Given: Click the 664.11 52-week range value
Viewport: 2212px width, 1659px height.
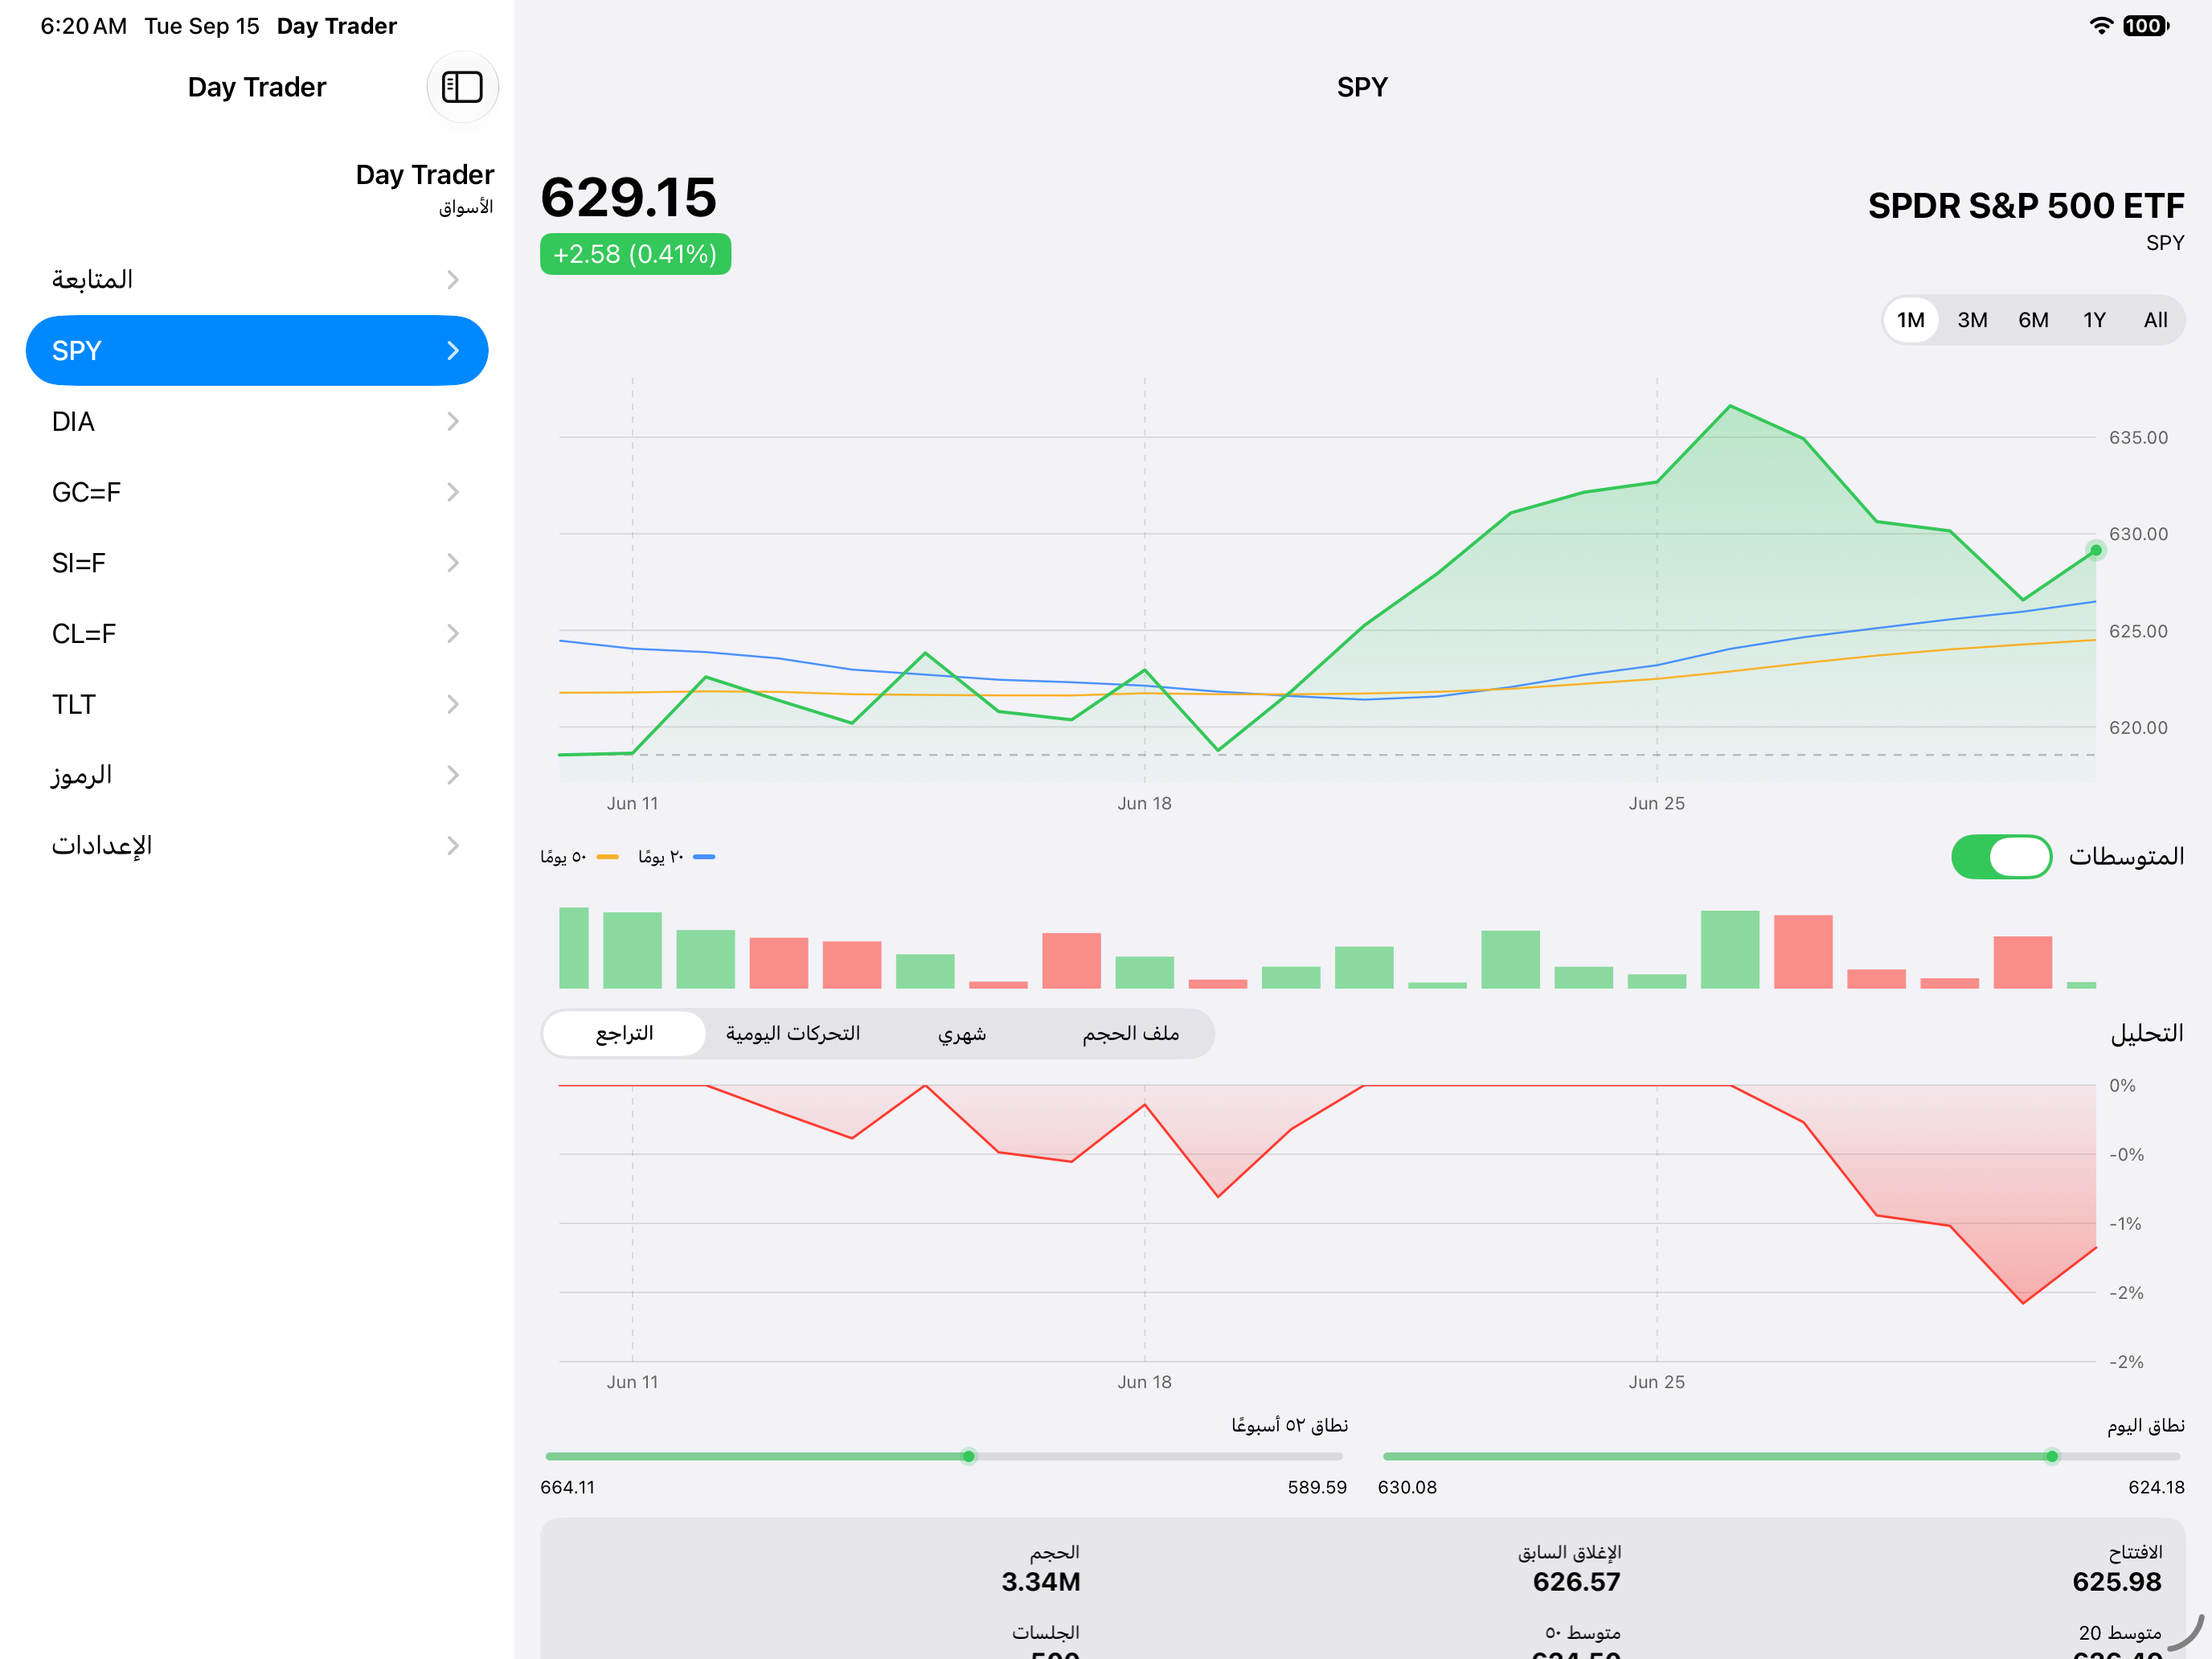Looking at the screenshot, I should 567,1488.
